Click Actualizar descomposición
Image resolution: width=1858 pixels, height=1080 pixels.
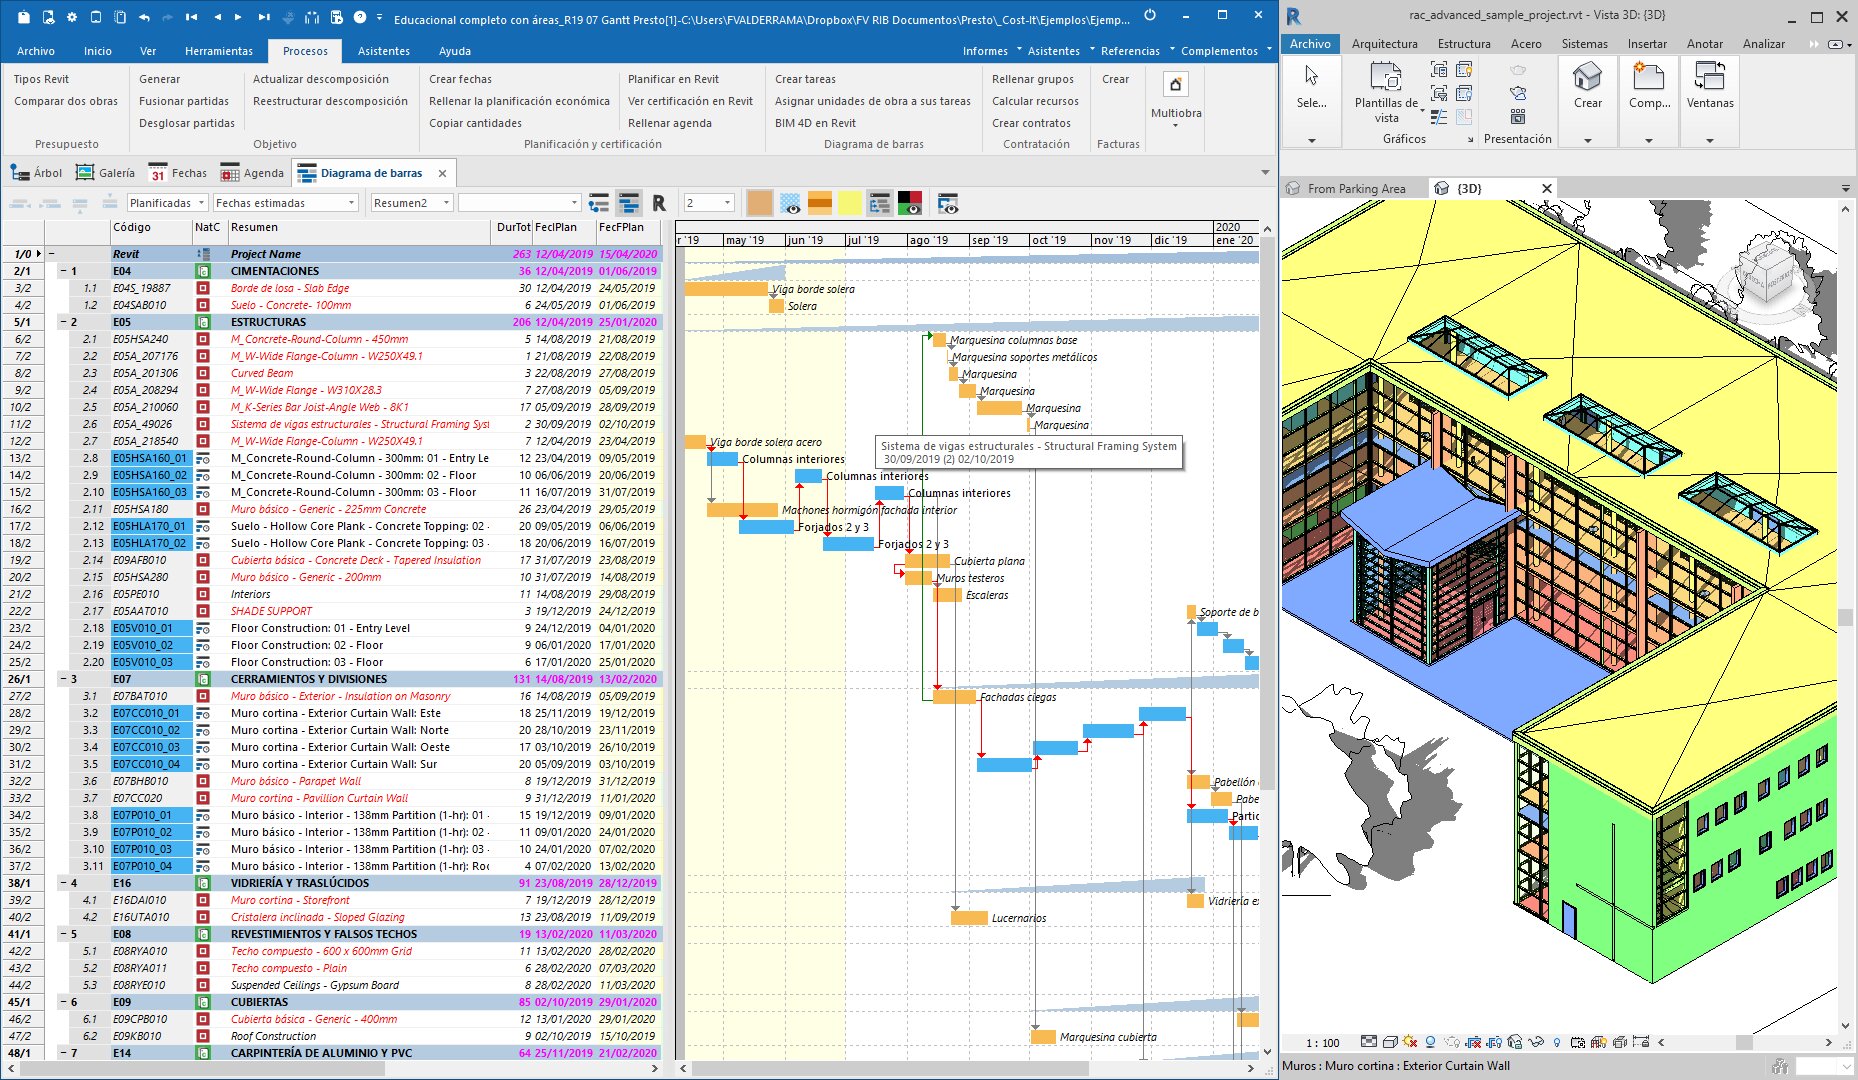320,79
